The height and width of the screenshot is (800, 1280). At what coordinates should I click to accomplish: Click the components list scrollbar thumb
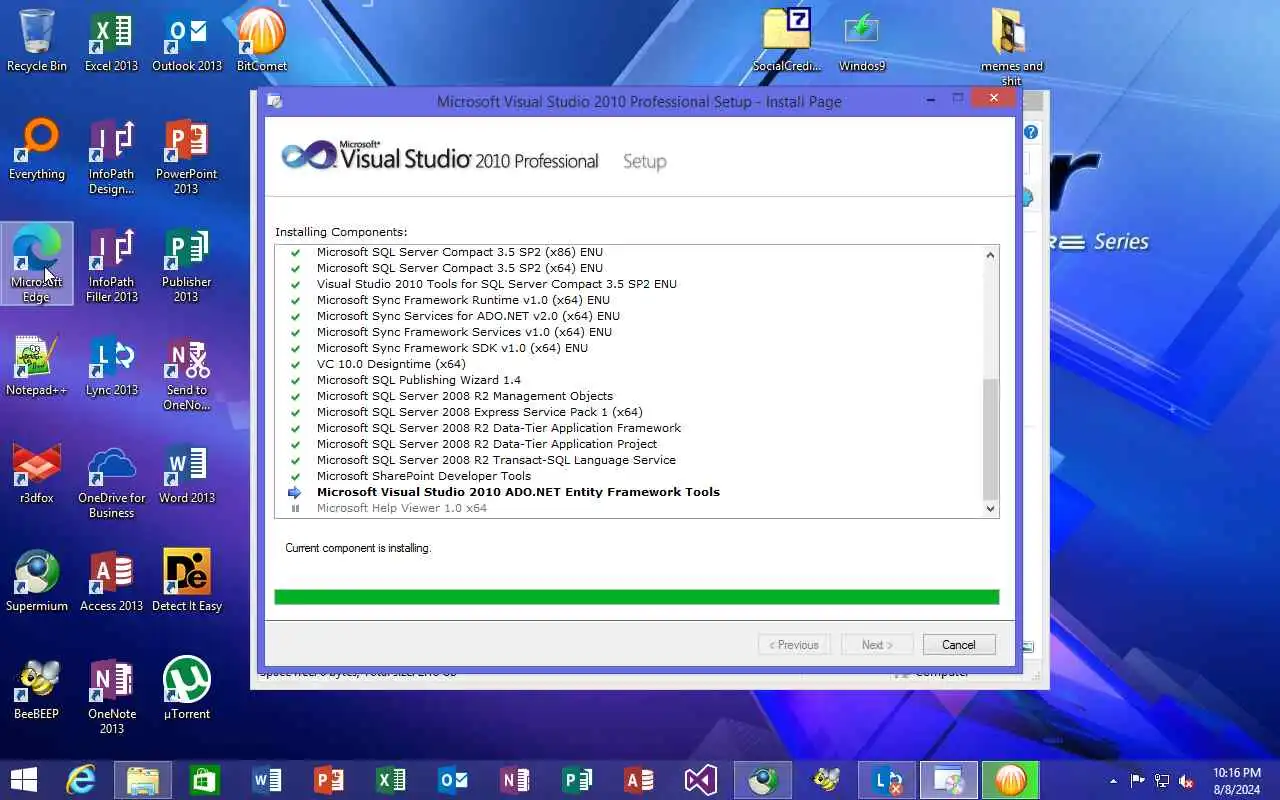pyautogui.click(x=990, y=440)
